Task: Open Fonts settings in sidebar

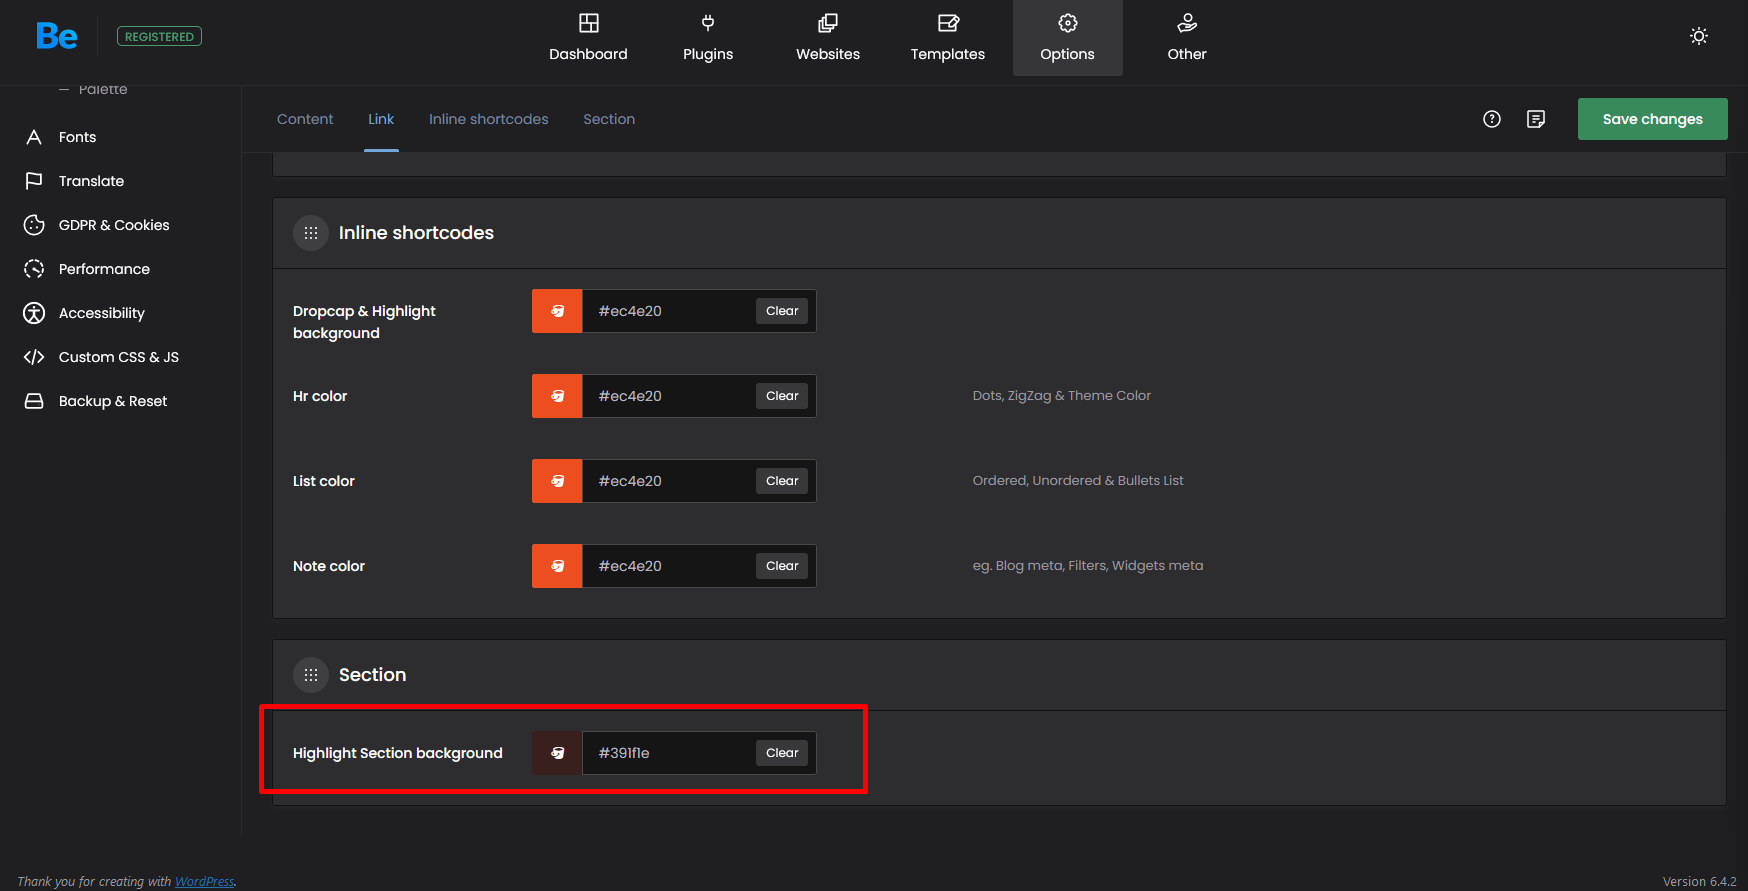Action: click(77, 137)
